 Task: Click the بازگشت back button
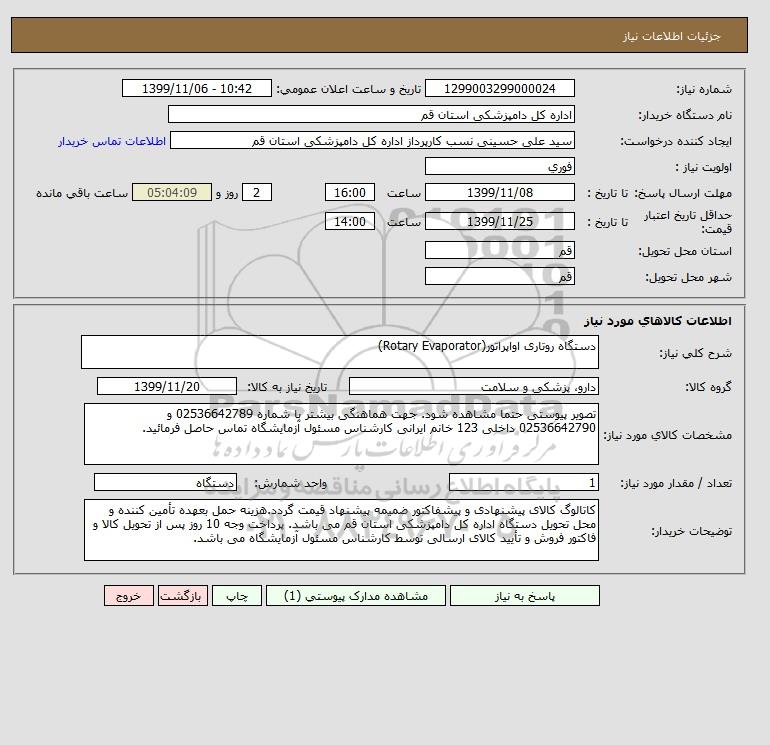pos(183,596)
